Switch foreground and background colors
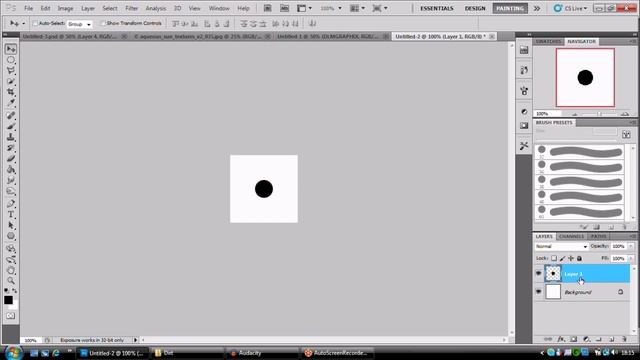This screenshot has height=360, width=640. 15,291
